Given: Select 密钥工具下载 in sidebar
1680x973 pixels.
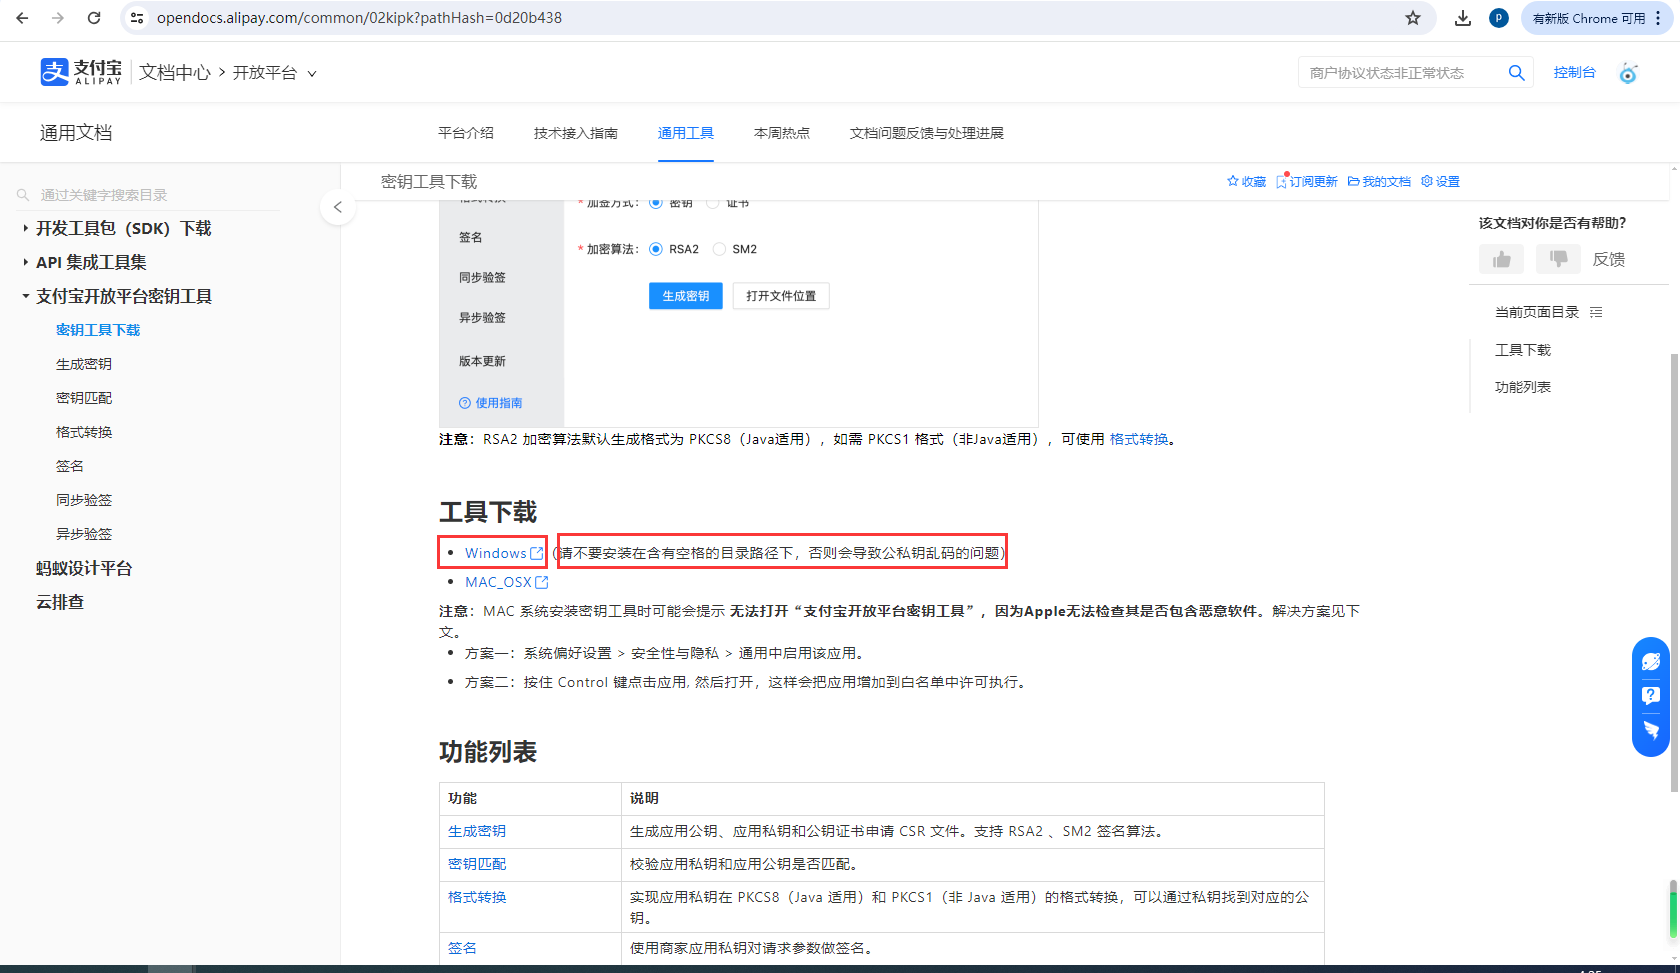Looking at the screenshot, I should [x=98, y=330].
